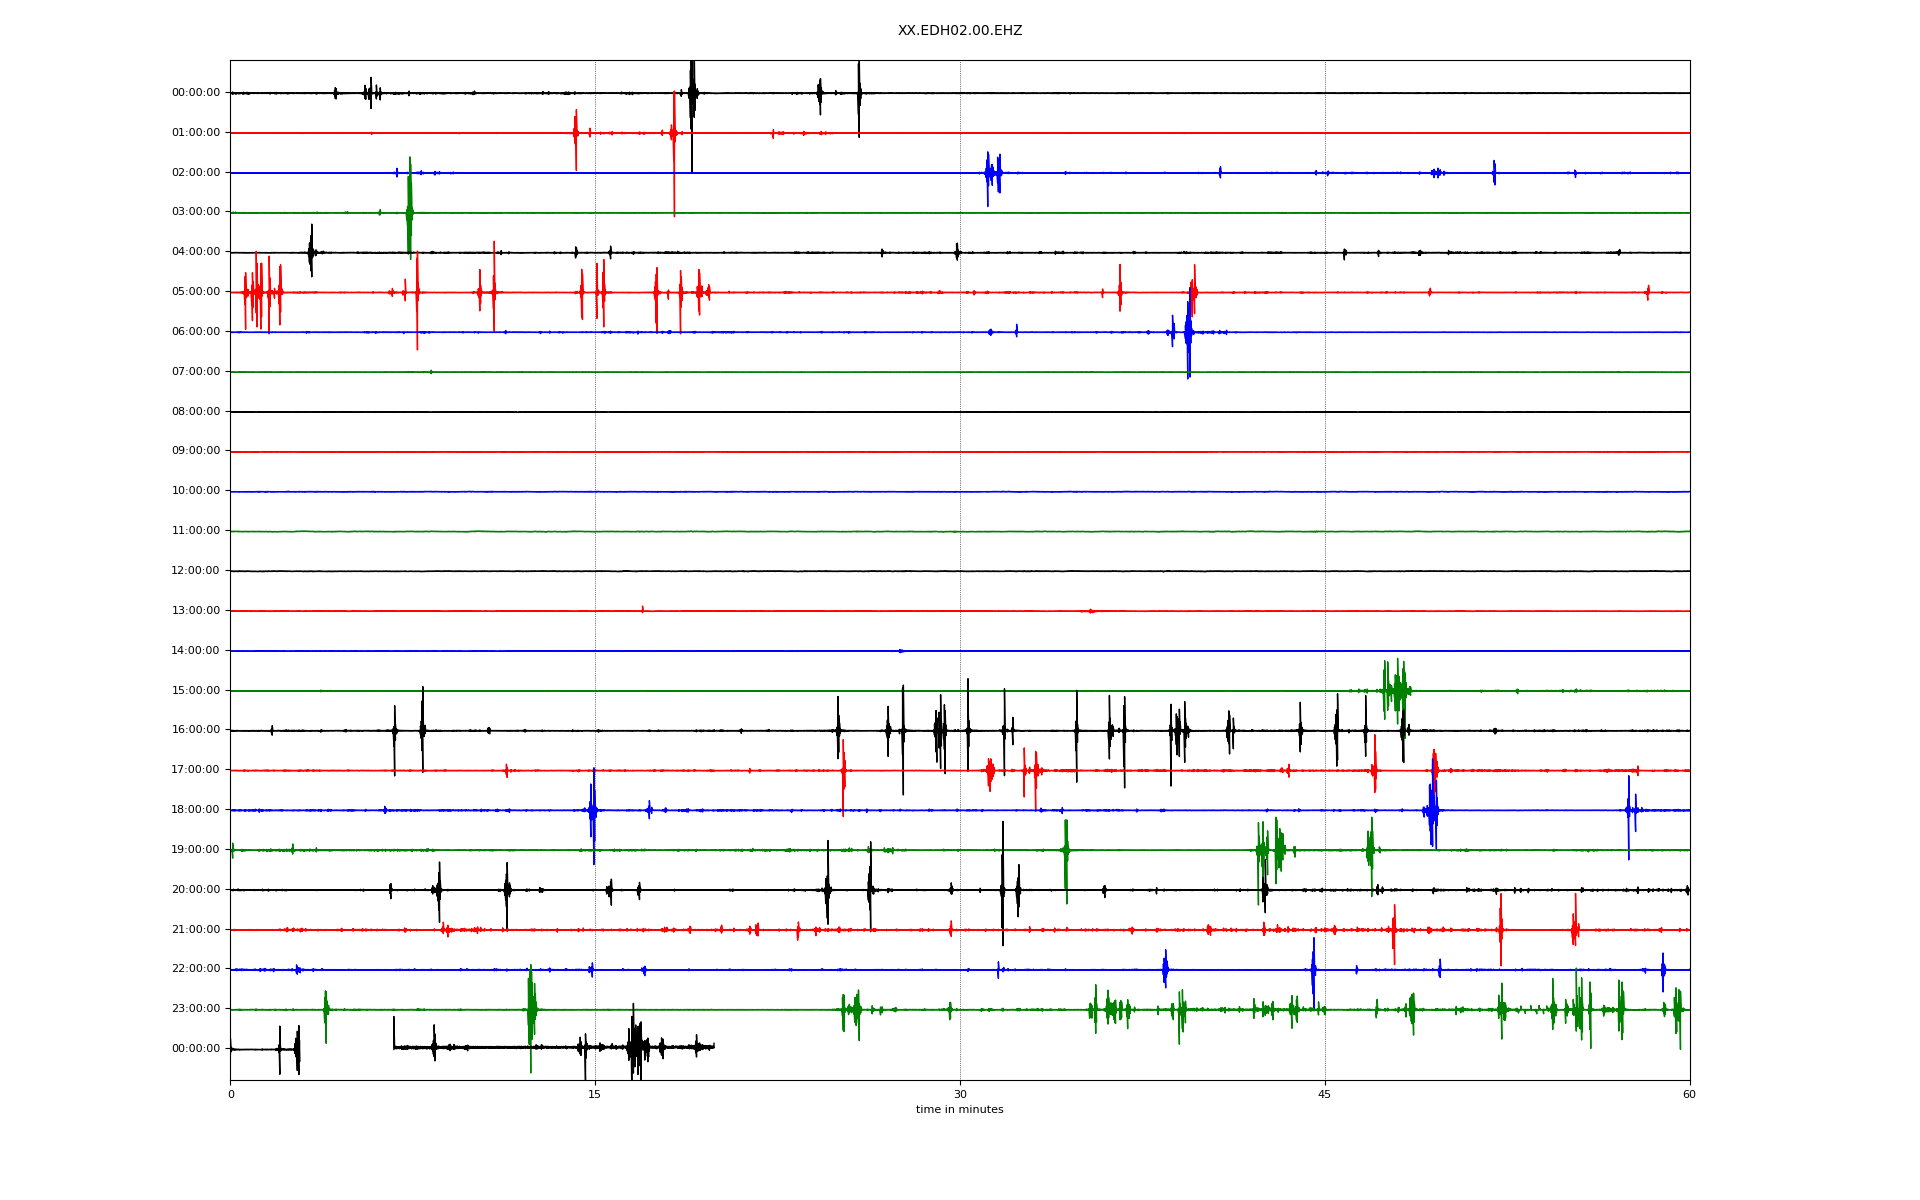Click the 18:00:00 row label

point(196,810)
